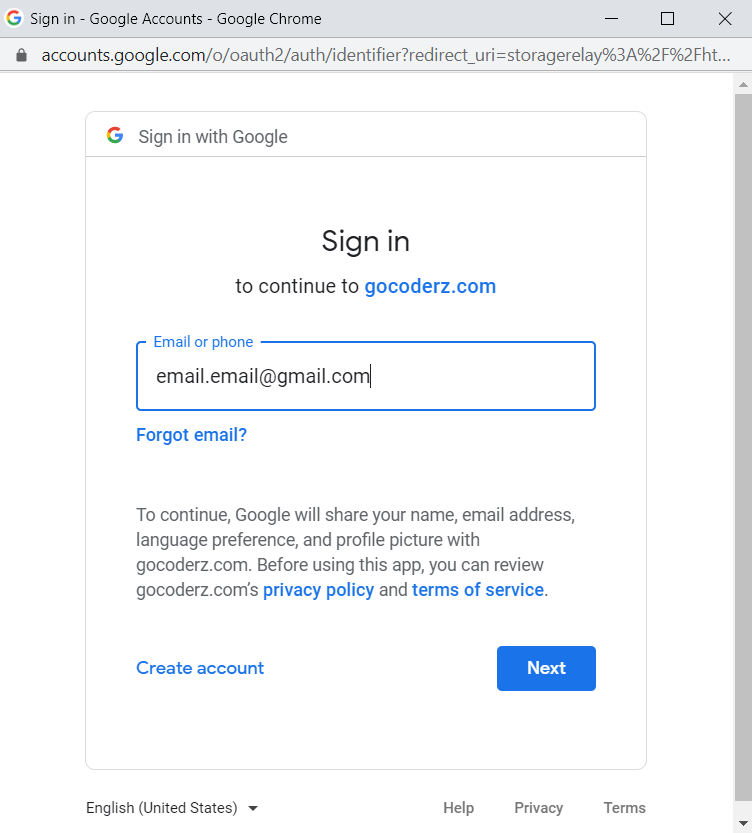Viewport: 752px width, 833px height.
Task: Open the gocoderz.com privacy policy link
Action: pyautogui.click(x=318, y=590)
